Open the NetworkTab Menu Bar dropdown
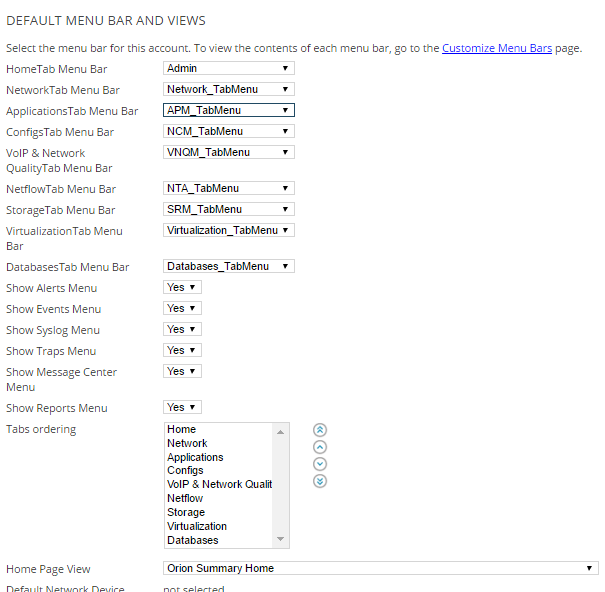This screenshot has height=592, width=605. click(x=229, y=89)
